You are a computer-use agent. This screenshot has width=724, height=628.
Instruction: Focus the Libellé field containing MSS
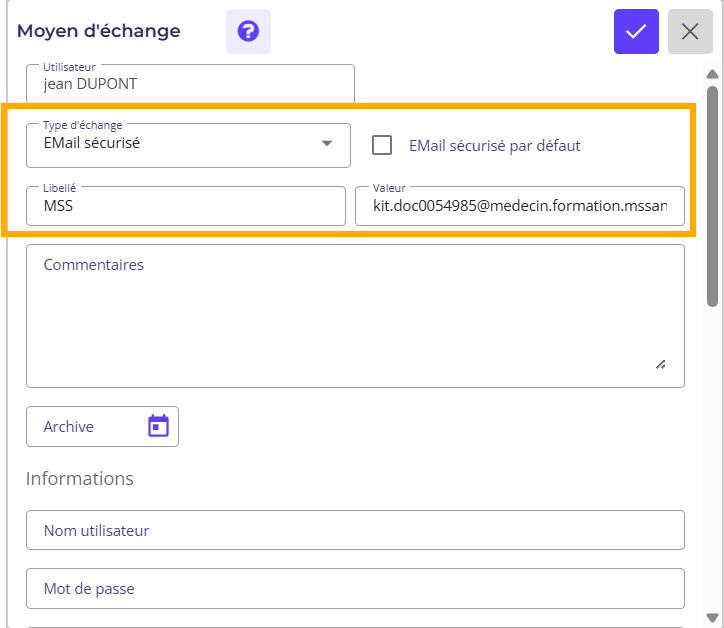[x=185, y=206]
